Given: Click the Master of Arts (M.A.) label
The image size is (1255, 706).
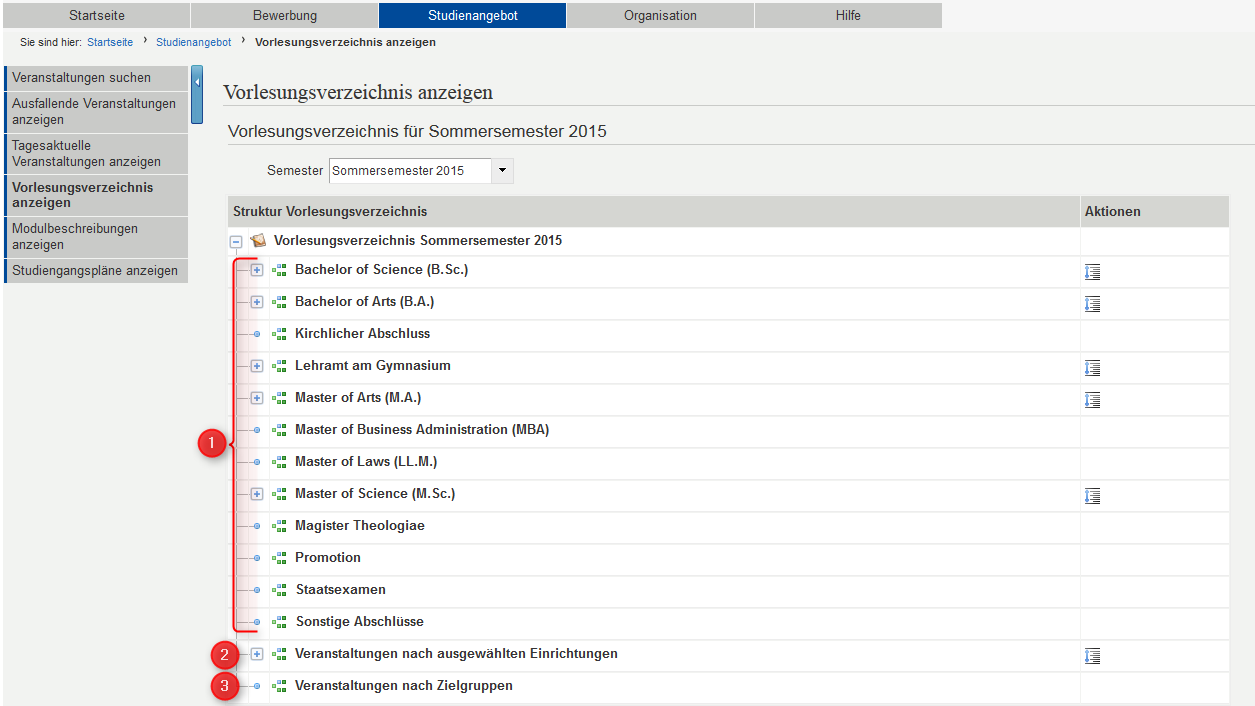Looking at the screenshot, I should point(358,398).
